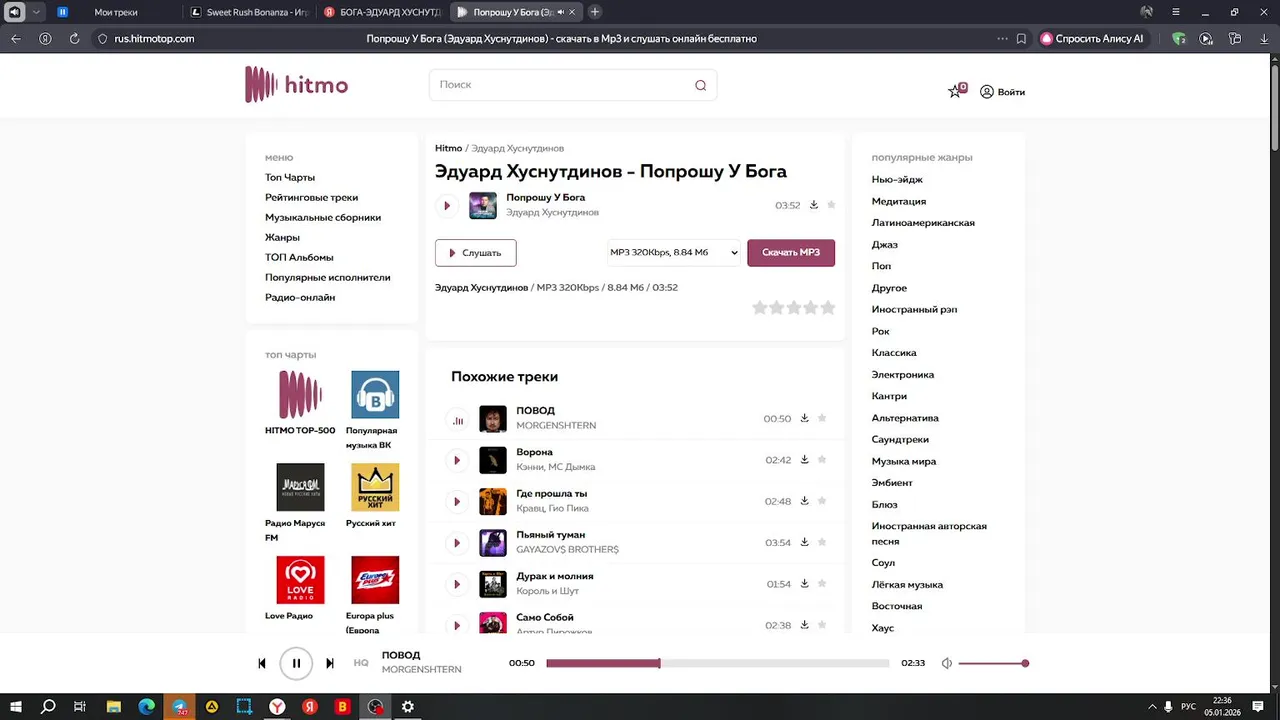Download Попрошу У Бога via arrow icon

pyautogui.click(x=814, y=205)
